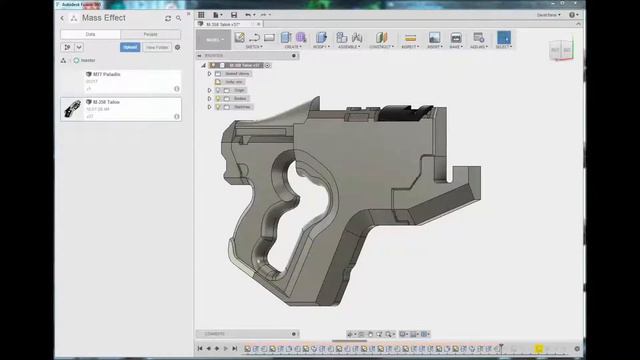
Task: Select the Press Pull modify icon
Action: coord(322,38)
